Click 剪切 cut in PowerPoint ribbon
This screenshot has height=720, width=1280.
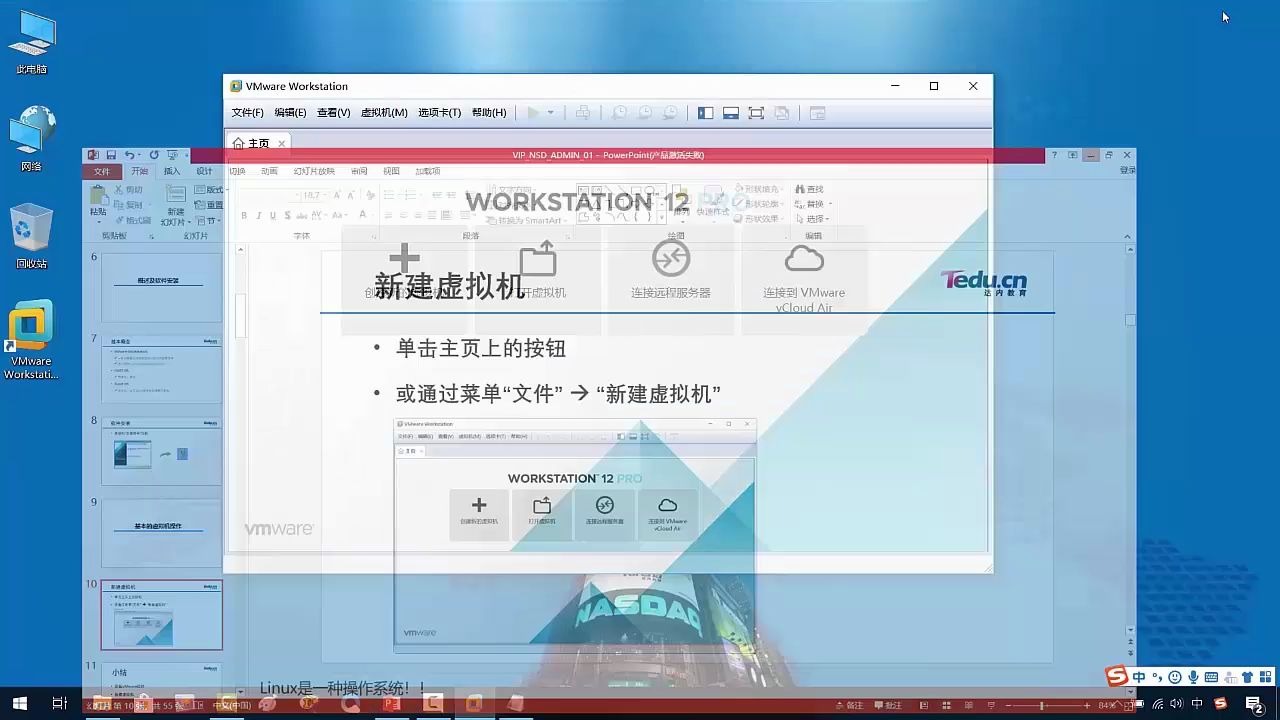coord(128,190)
